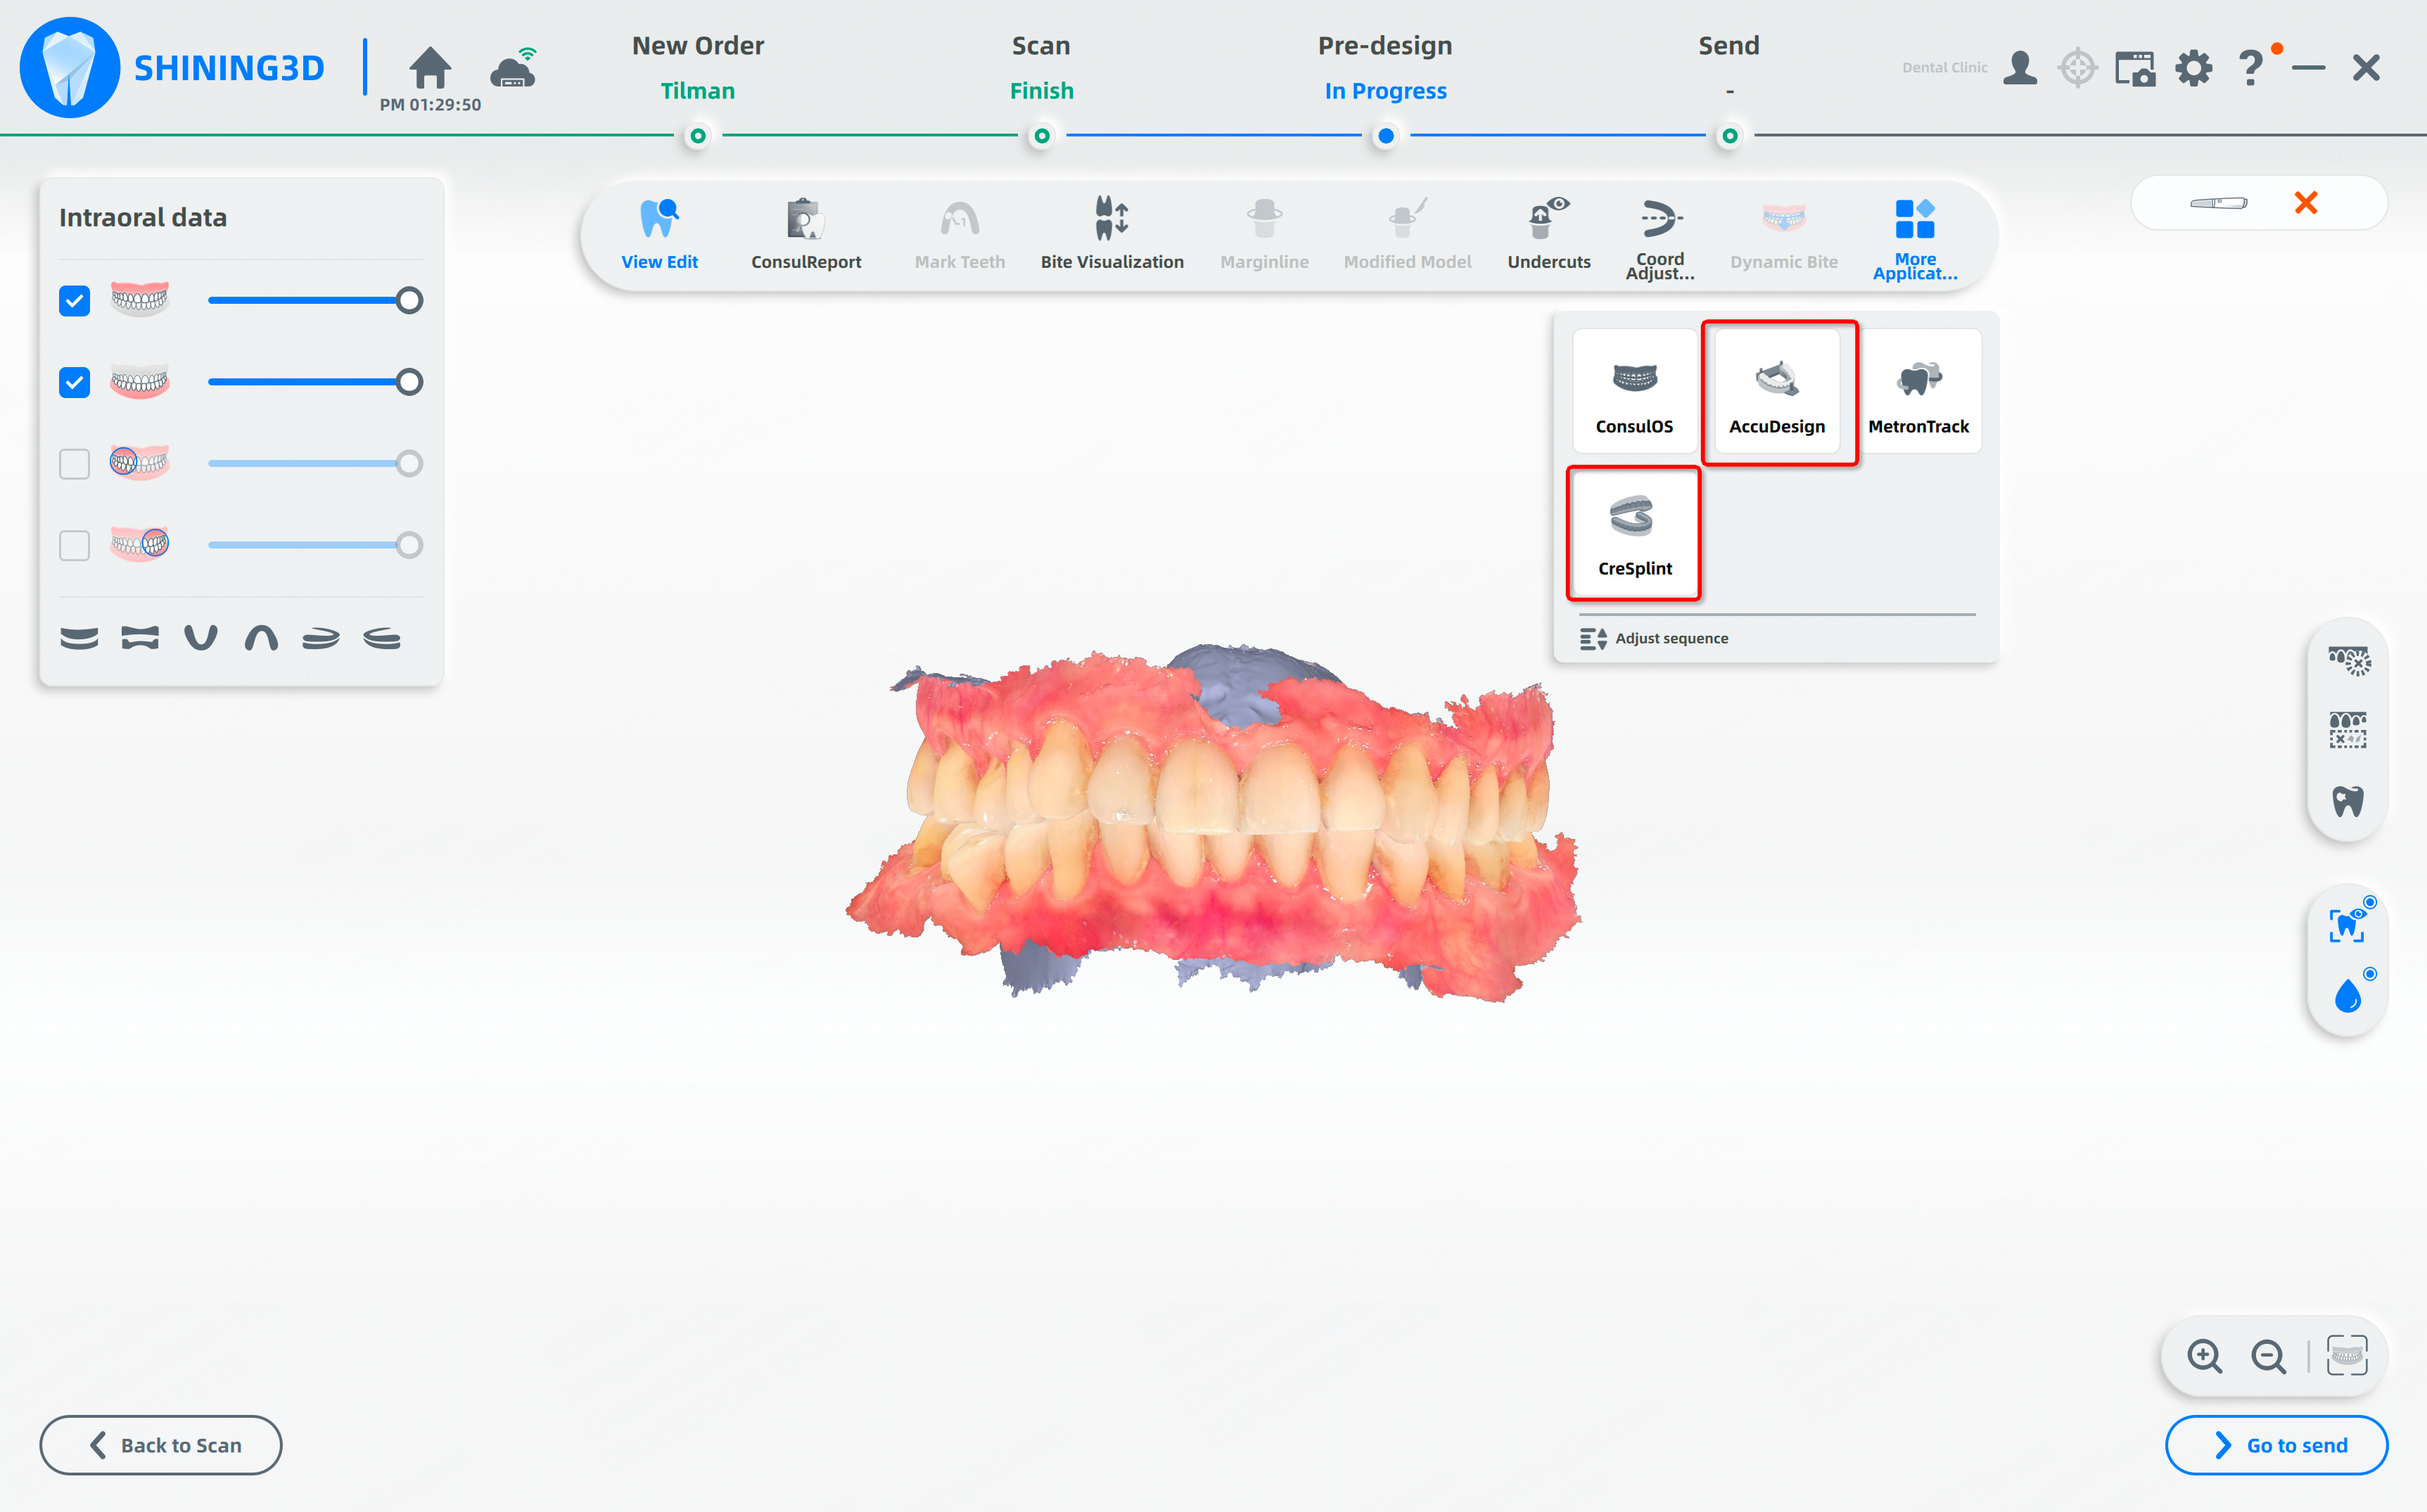Click the Go to send button
Screen dimensions: 2427x1512
click(x=2275, y=1444)
